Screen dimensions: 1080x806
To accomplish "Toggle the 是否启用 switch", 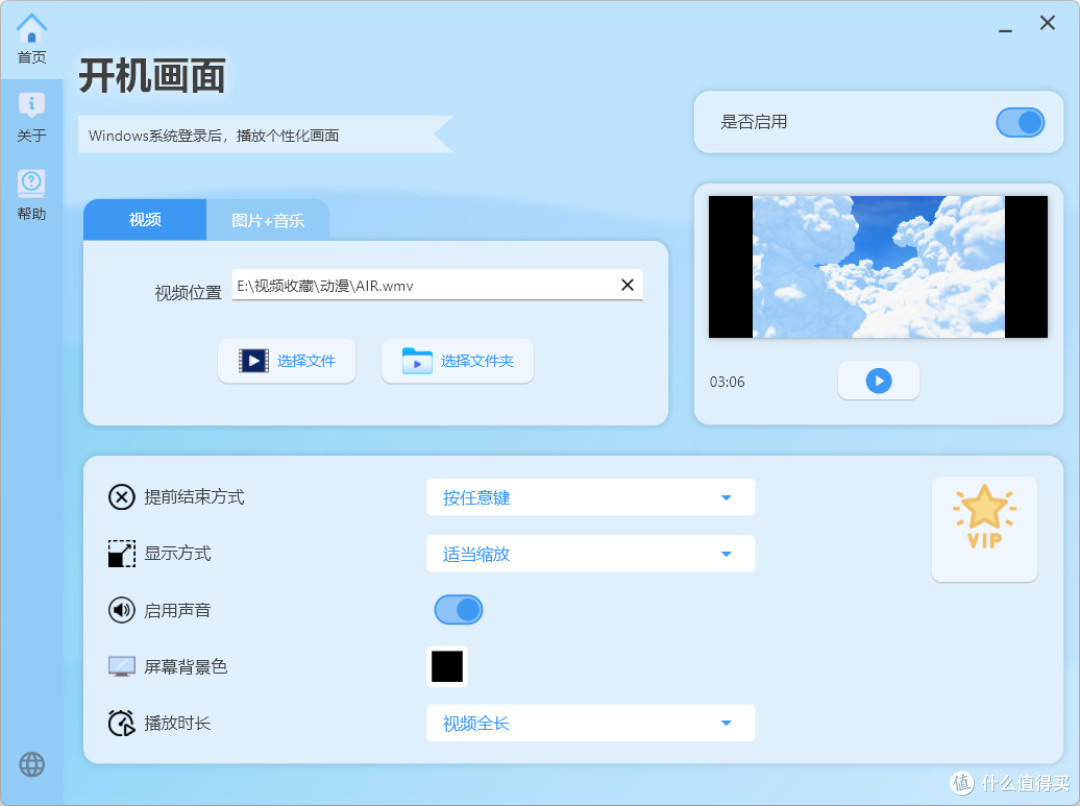I will (1020, 123).
